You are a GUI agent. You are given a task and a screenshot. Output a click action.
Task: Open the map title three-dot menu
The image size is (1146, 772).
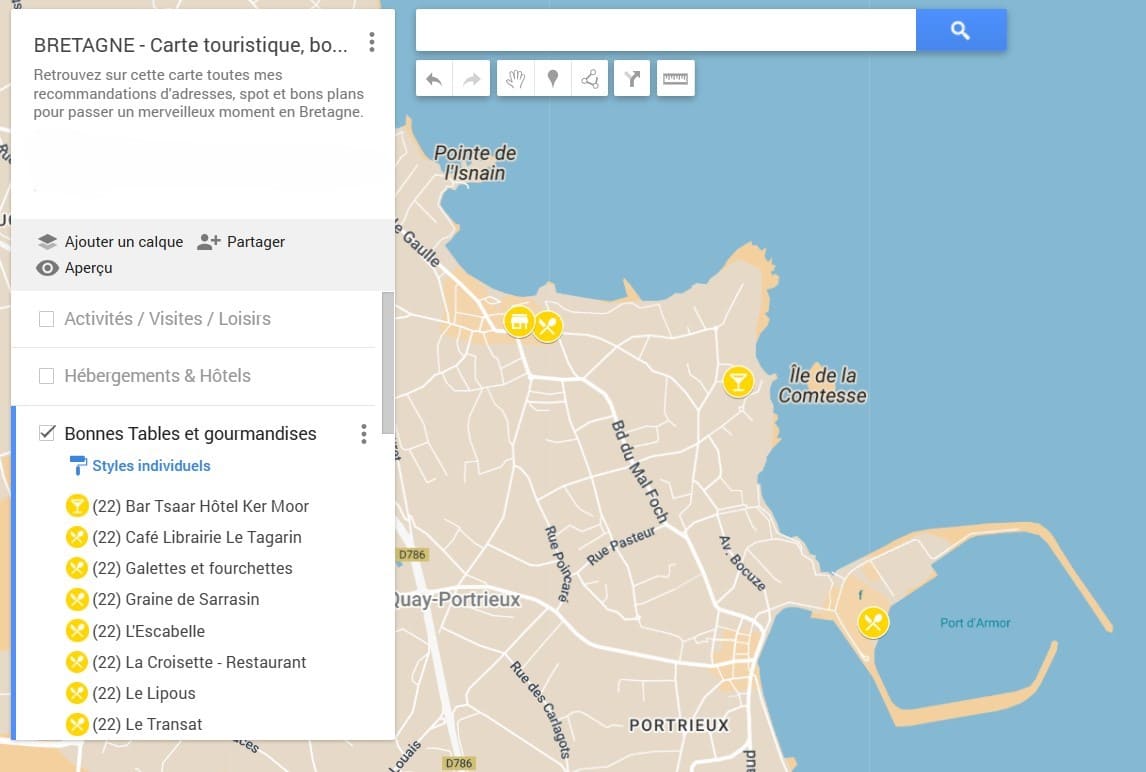point(372,42)
